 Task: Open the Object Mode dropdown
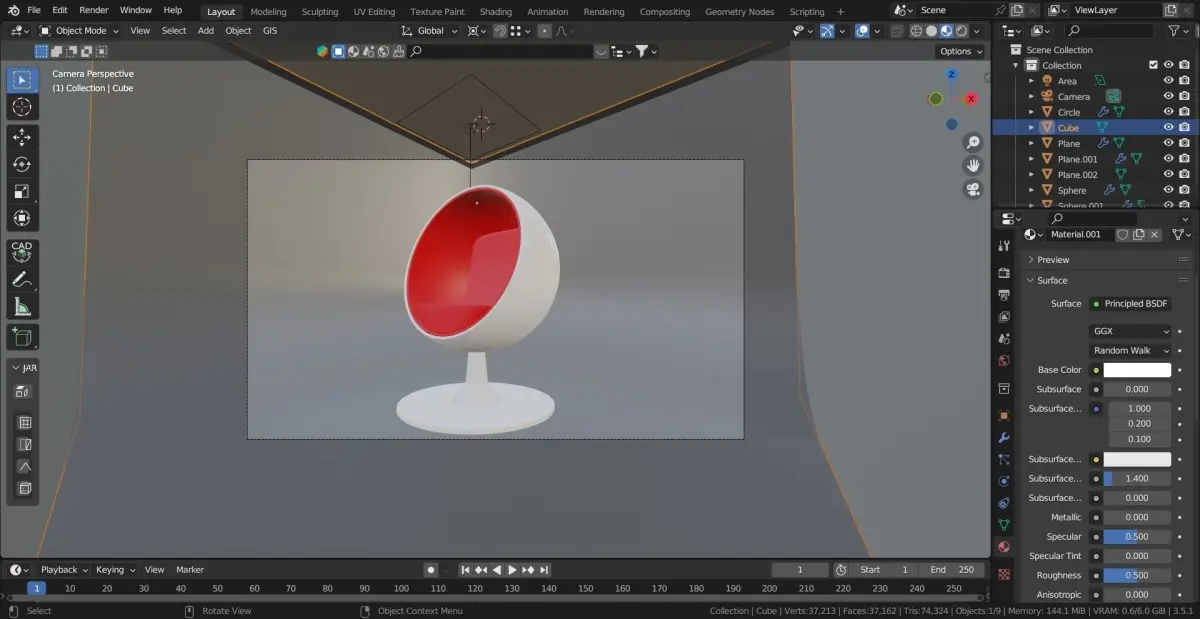point(79,31)
